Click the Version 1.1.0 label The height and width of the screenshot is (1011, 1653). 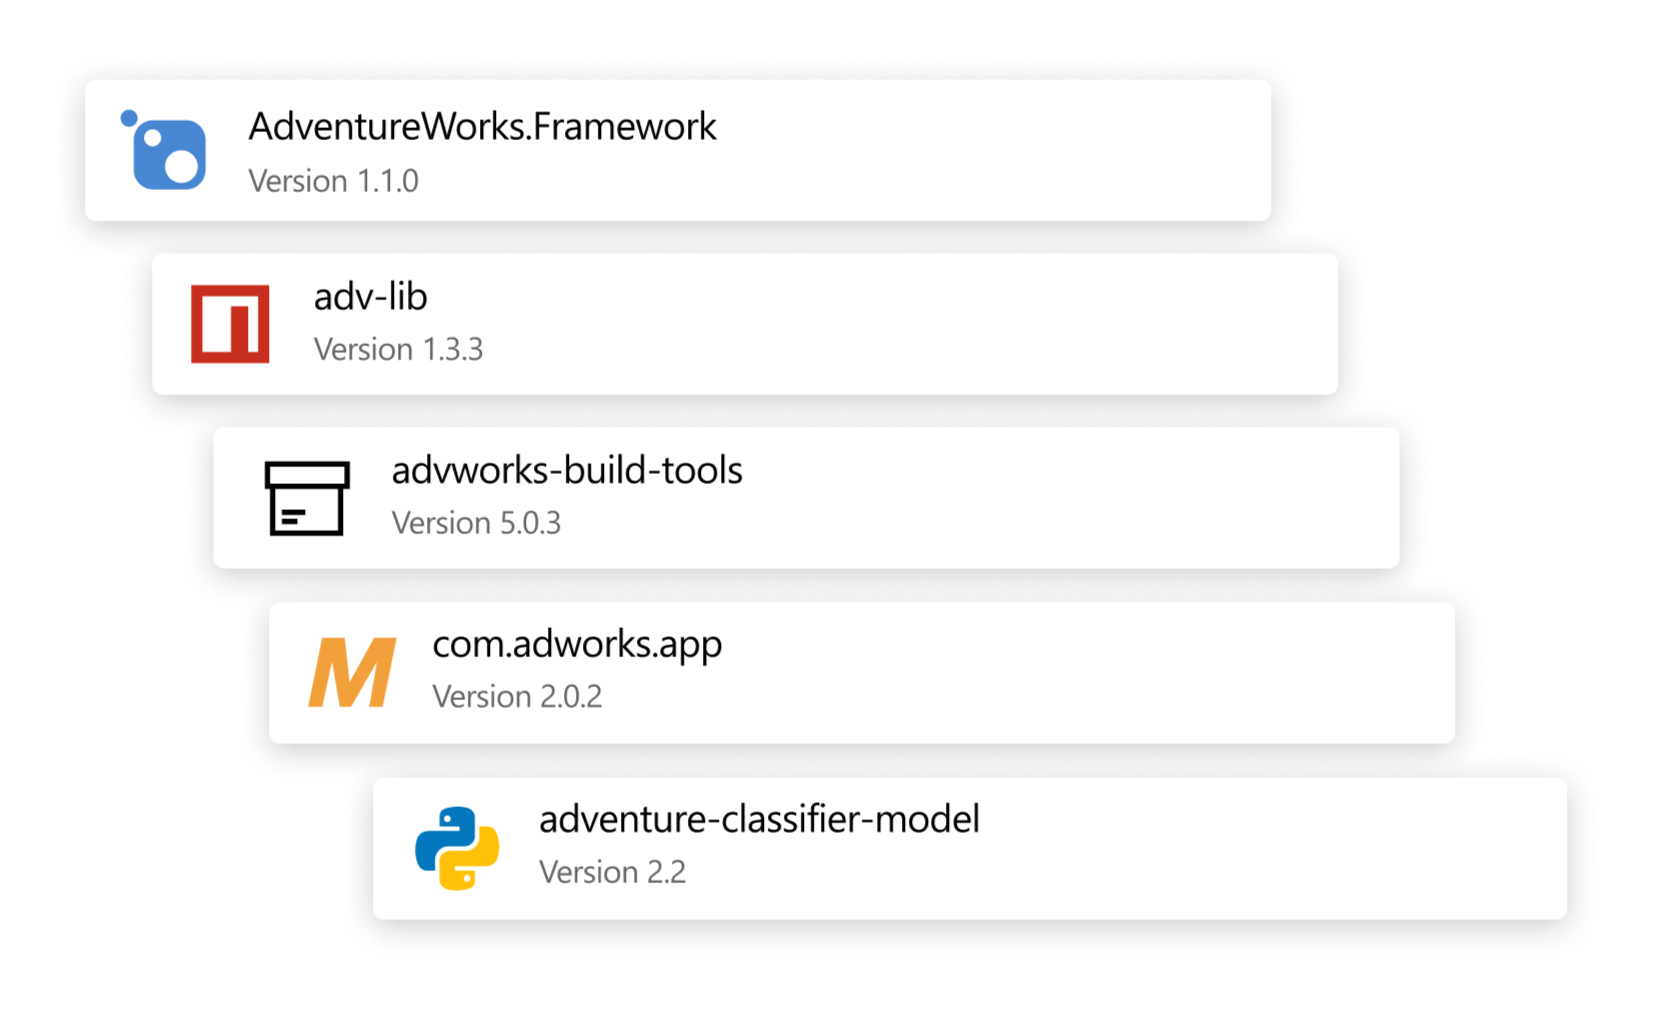click(x=333, y=182)
